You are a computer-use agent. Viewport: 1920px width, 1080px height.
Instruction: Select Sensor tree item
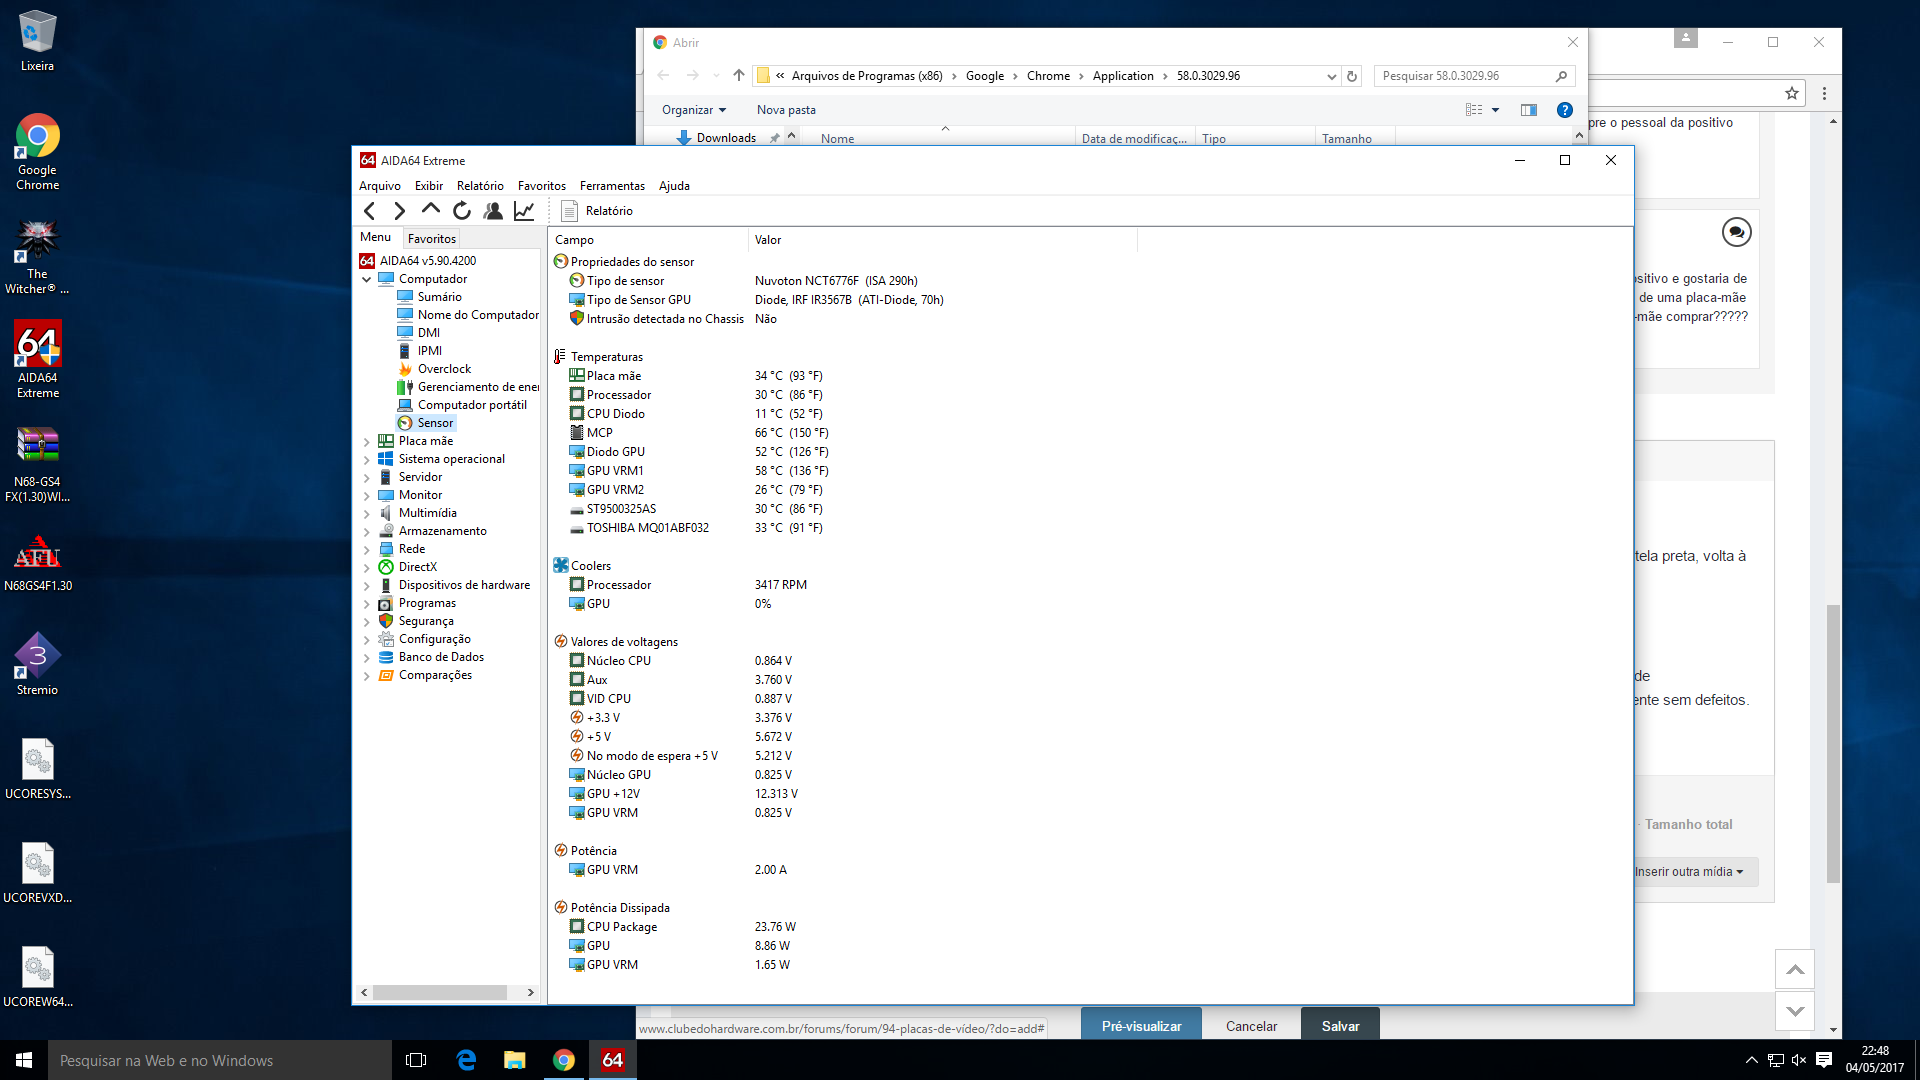(435, 423)
